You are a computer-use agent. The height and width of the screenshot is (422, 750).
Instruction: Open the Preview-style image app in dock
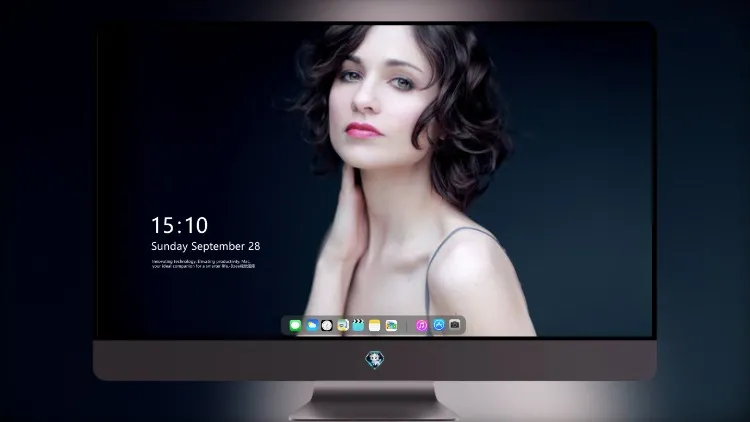click(x=343, y=325)
